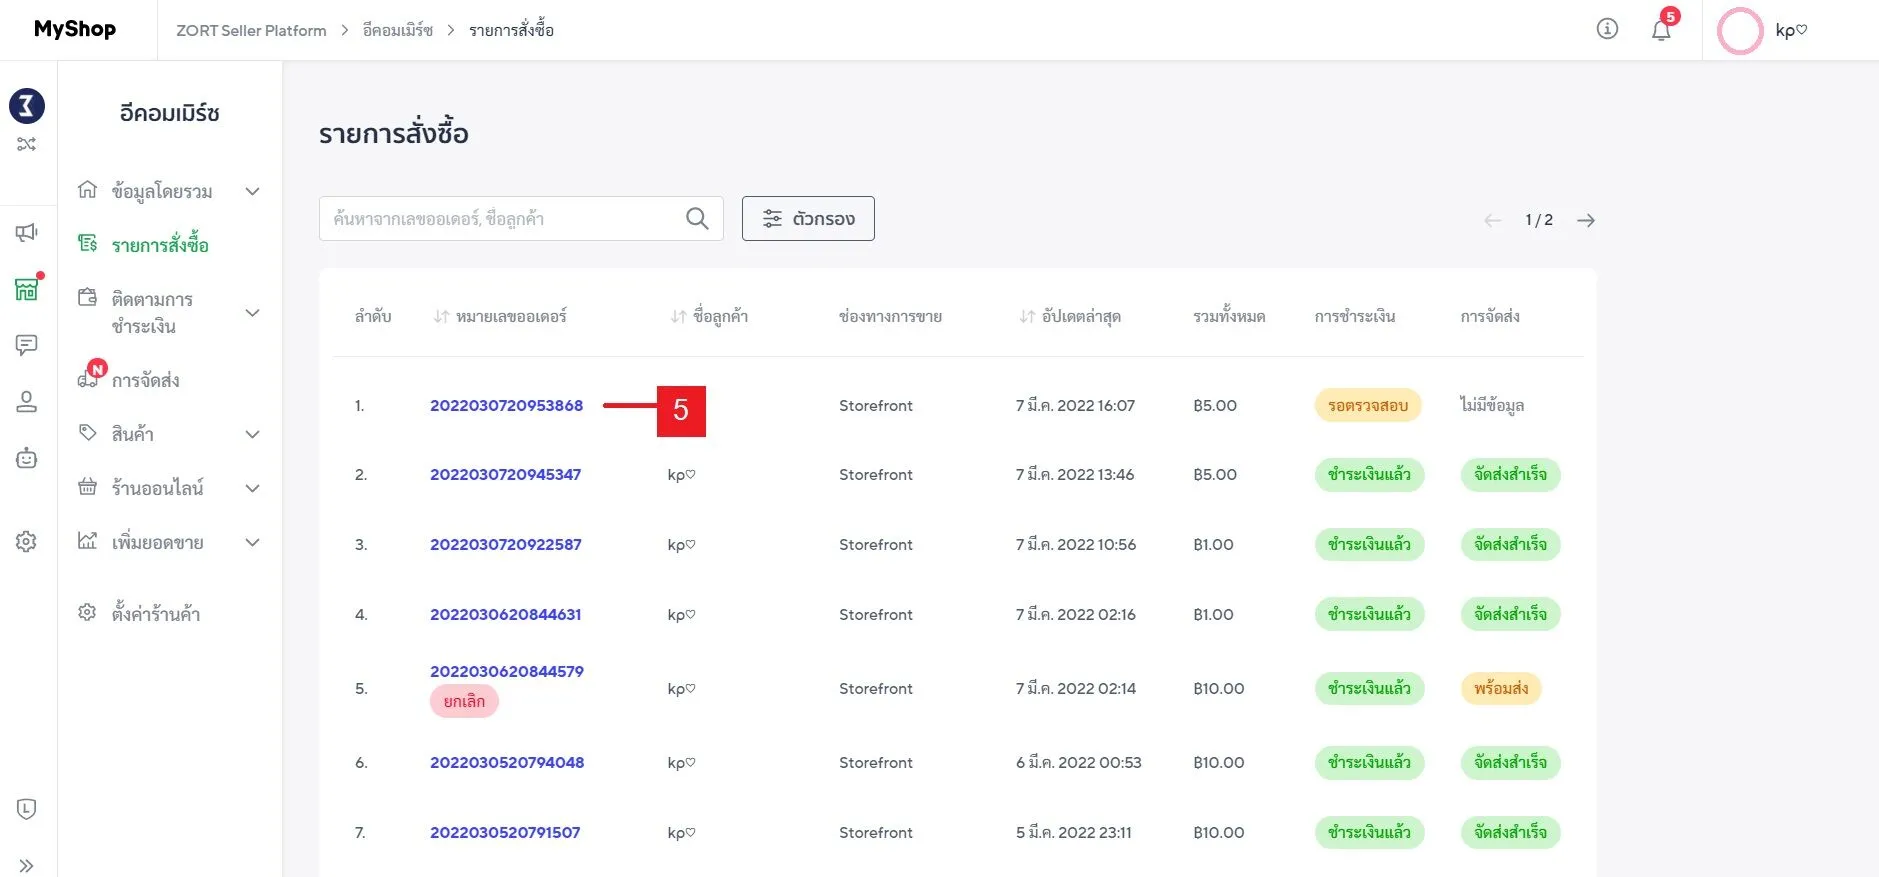Screen dimensions: 1879x877
Task: Open the info circle icon in header
Action: coord(1607,29)
